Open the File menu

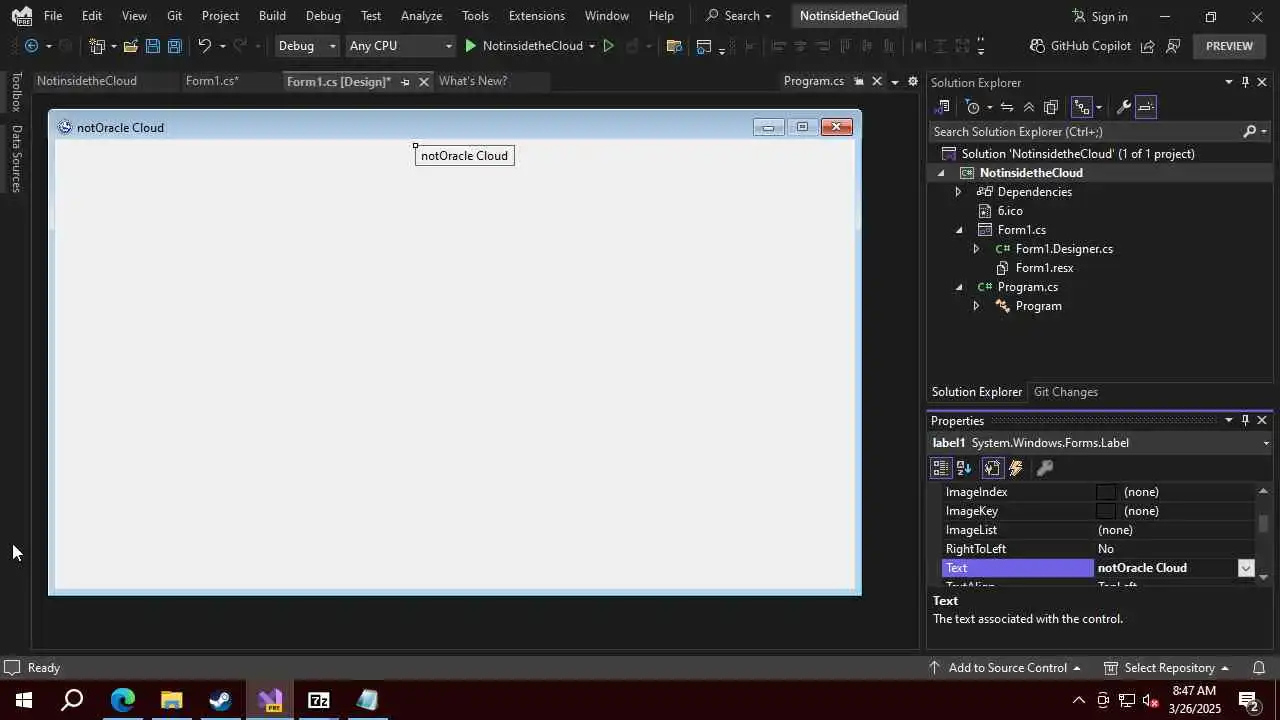pyautogui.click(x=53, y=16)
